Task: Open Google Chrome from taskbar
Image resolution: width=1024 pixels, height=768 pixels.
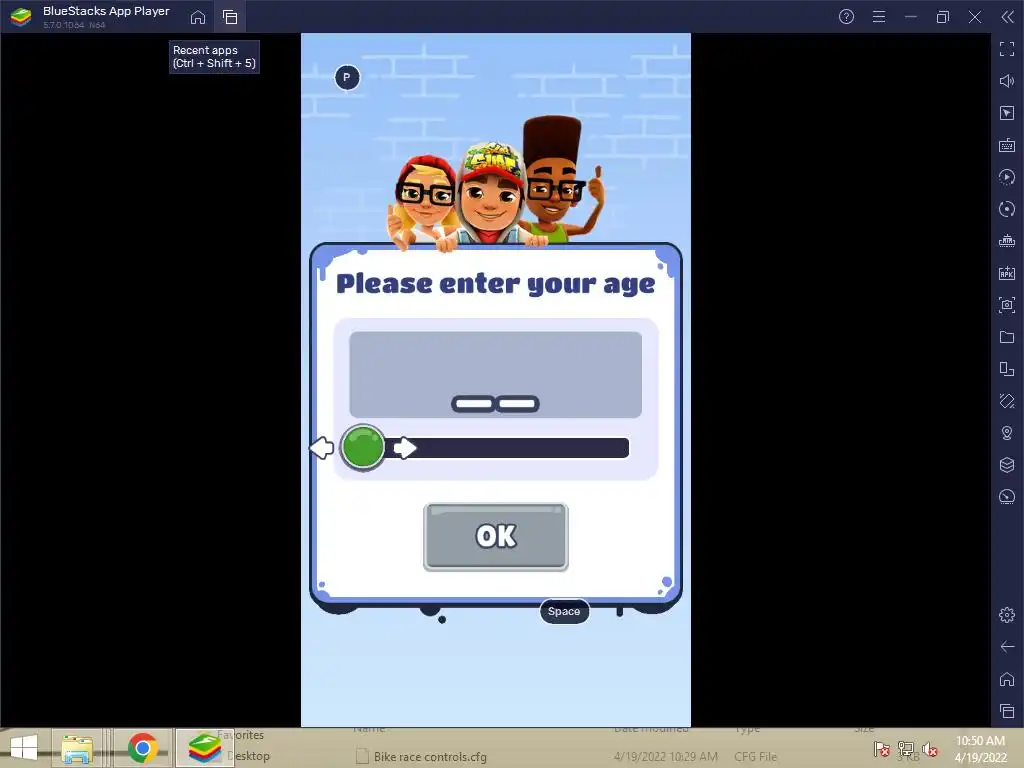Action: [x=142, y=748]
